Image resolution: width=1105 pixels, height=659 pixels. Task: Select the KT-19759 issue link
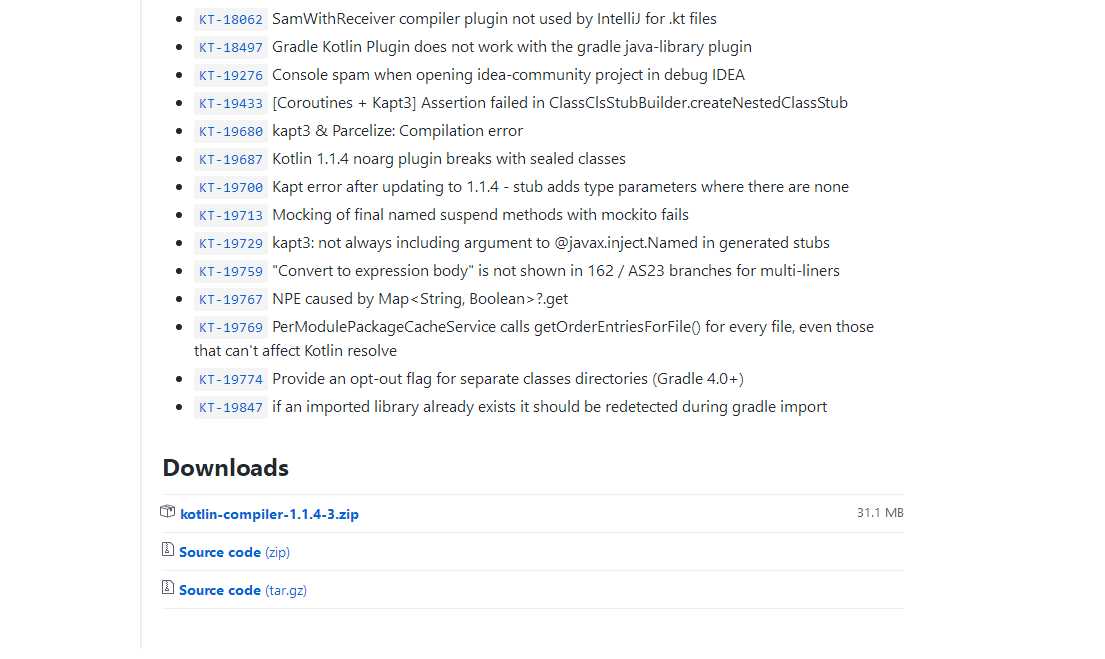click(x=230, y=271)
